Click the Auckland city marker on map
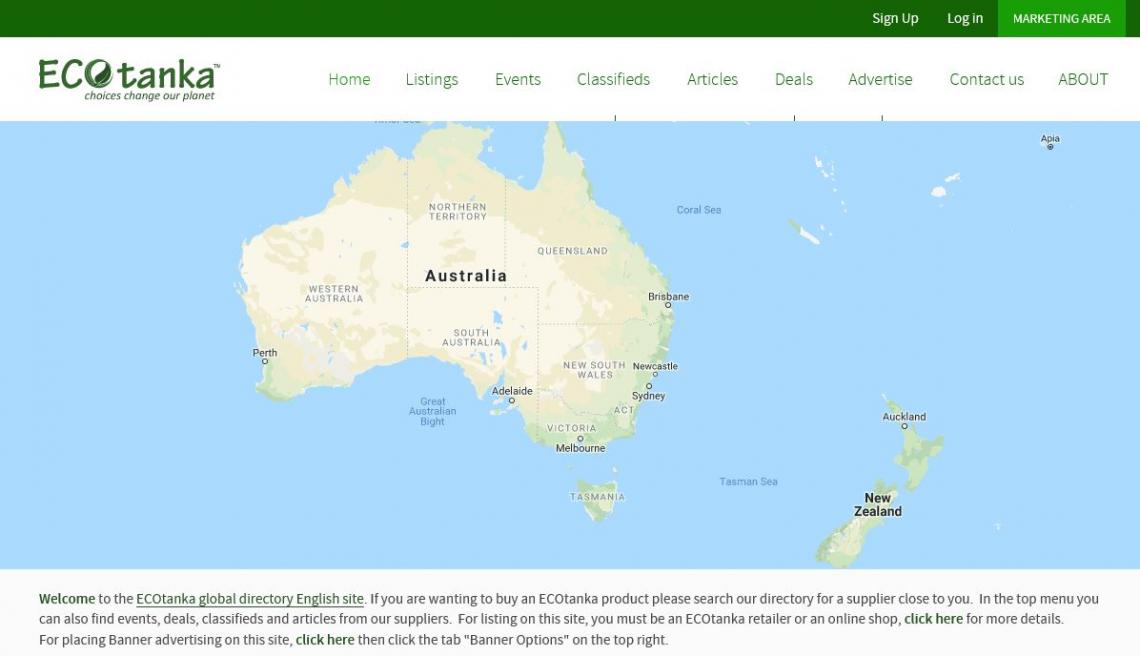Viewport: 1140px width, 656px height. click(x=904, y=426)
